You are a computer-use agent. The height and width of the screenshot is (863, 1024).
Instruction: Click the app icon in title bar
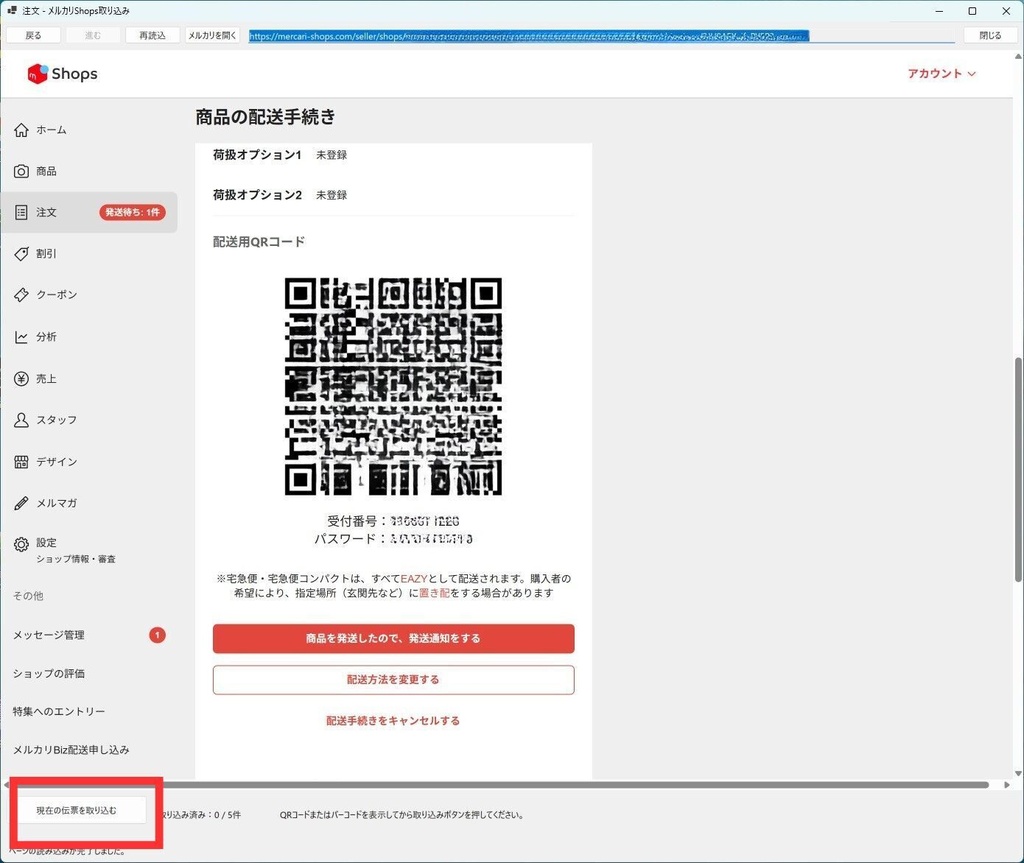tap(12, 10)
